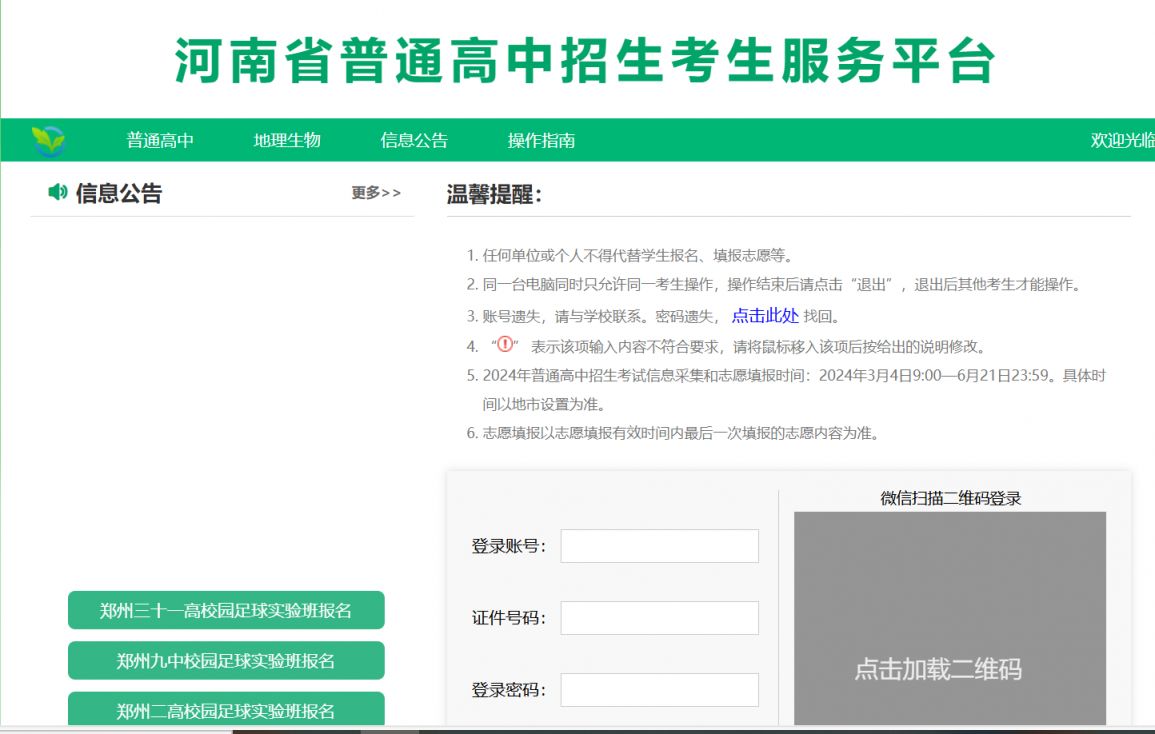The width and height of the screenshot is (1155, 734).
Task: Click the 登录密码 password field
Action: tap(660, 689)
